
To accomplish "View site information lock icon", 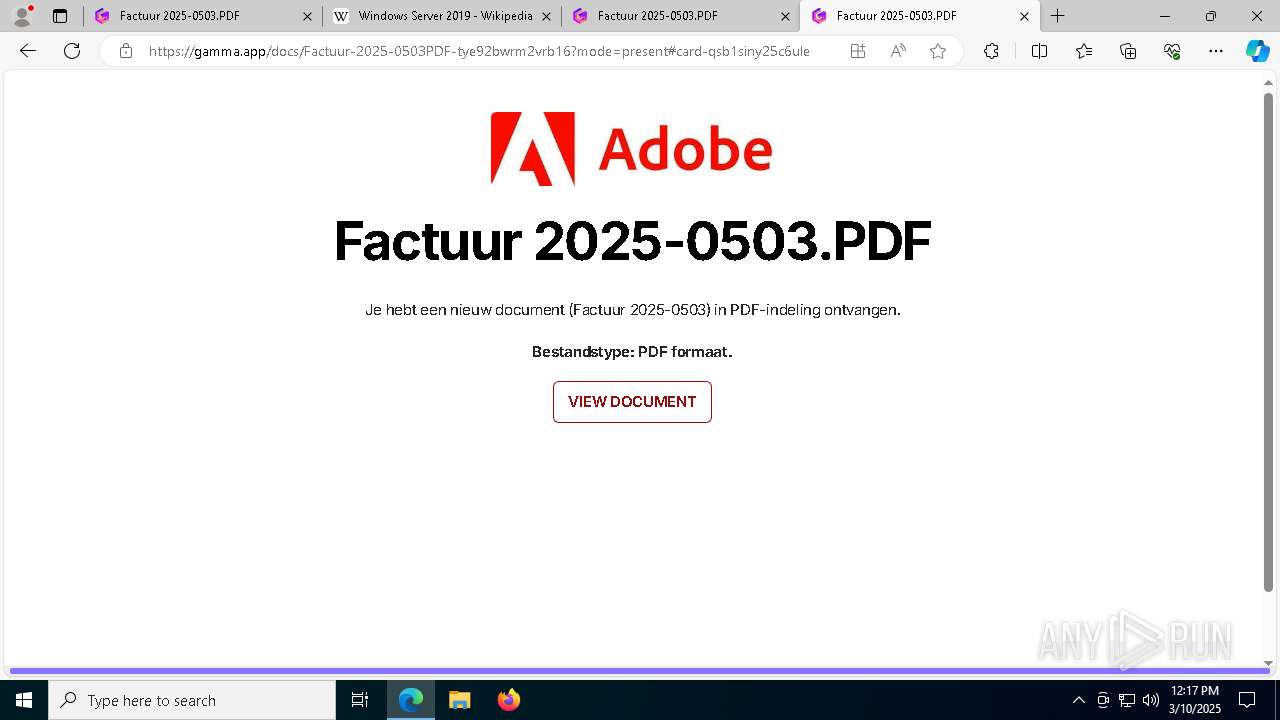I will [x=126, y=51].
